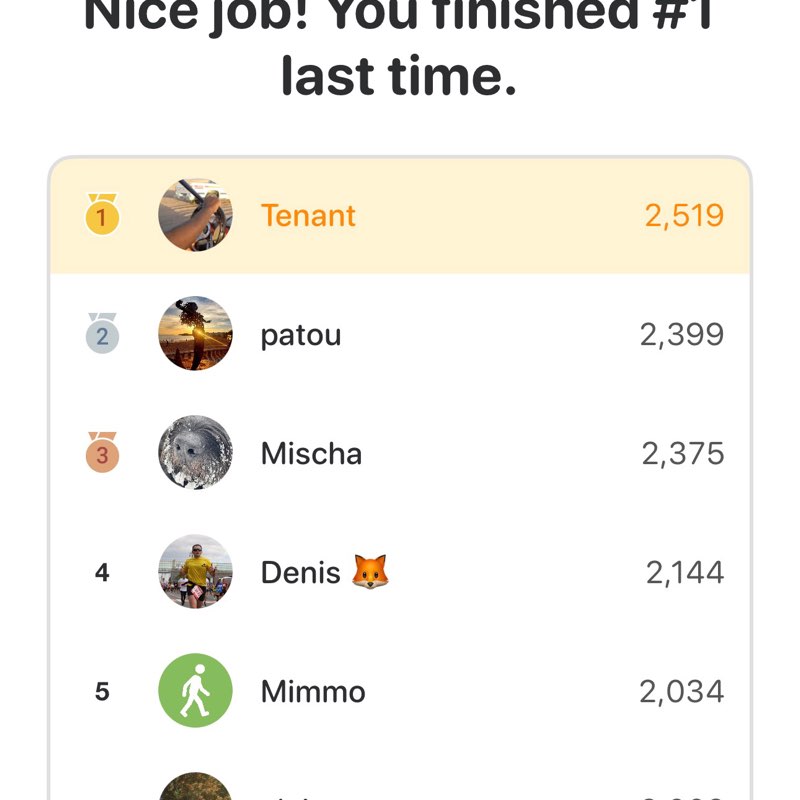Open Tenant's profile picture
The width and height of the screenshot is (800, 800).
[195, 215]
